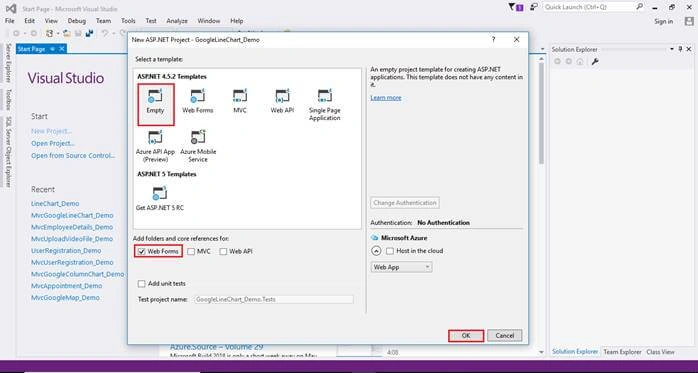Select the Solution Explorer bottom tab
This screenshot has height=373, width=698.
pos(575,352)
